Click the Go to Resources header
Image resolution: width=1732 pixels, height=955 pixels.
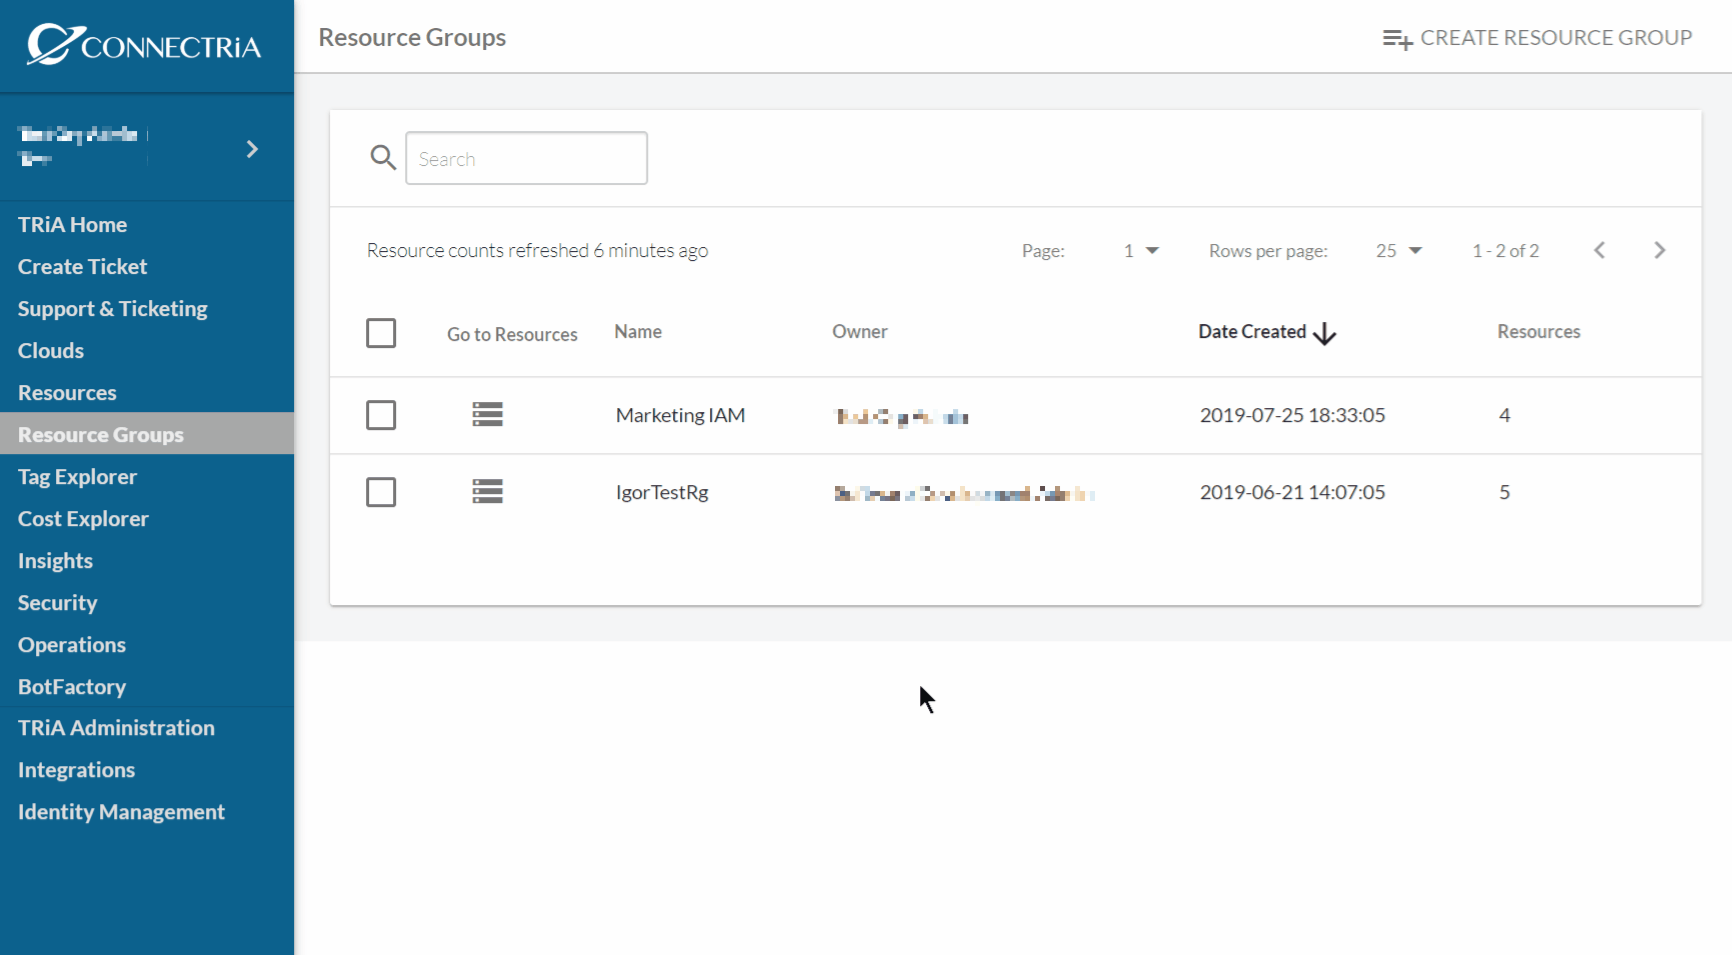tap(512, 335)
